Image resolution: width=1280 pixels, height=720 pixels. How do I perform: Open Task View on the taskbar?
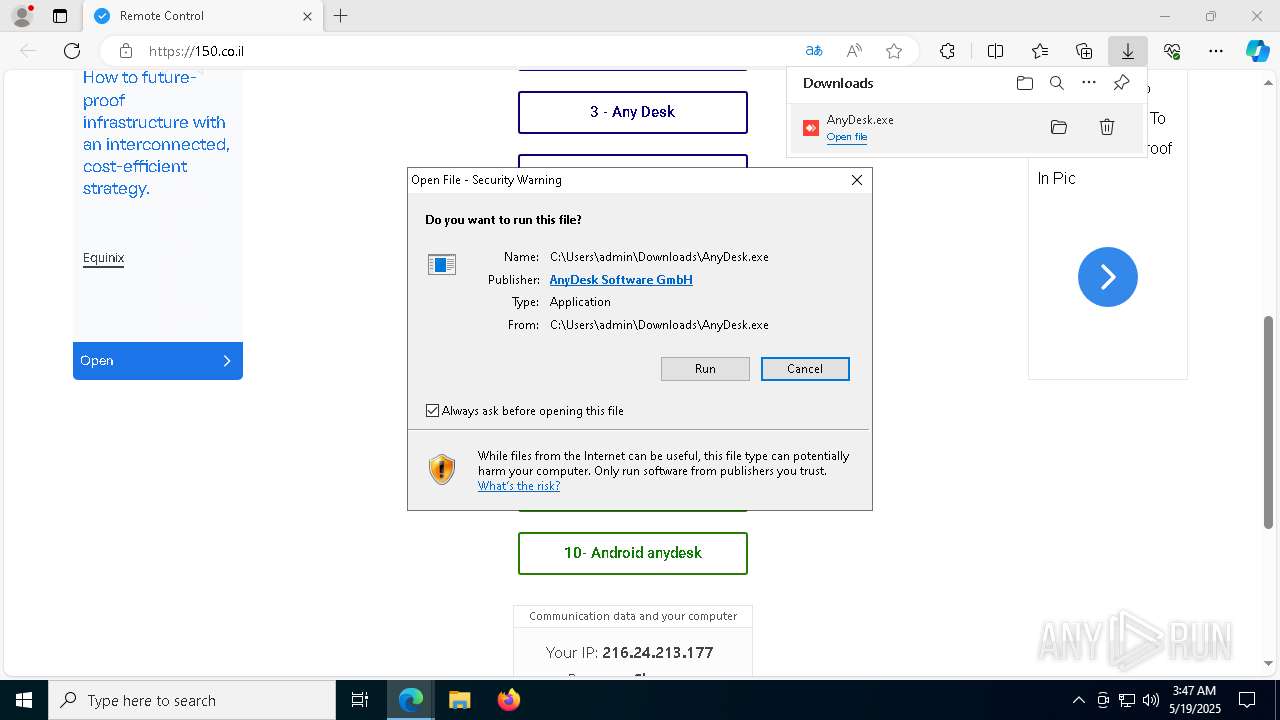click(360, 700)
